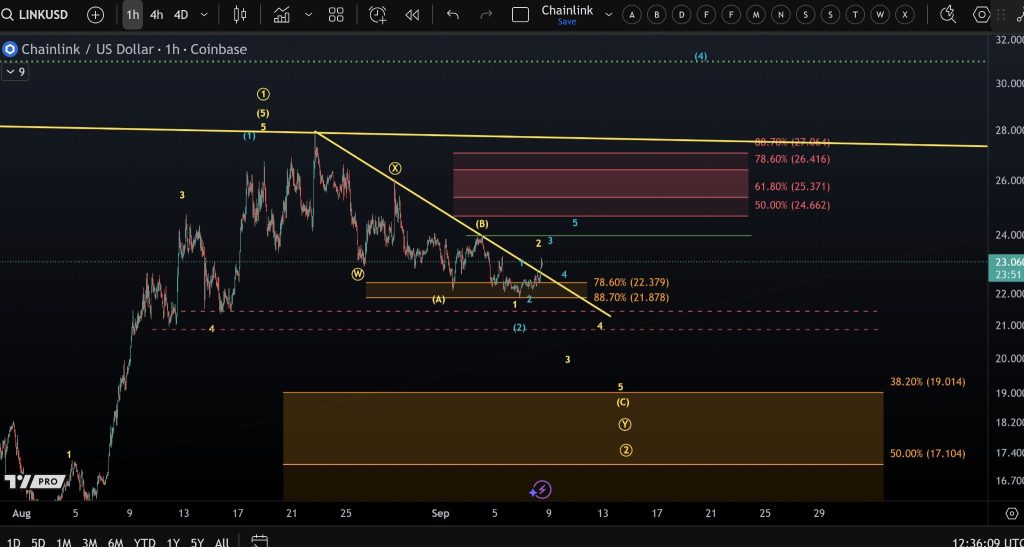1024x547 pixels.
Task: Set the date range to YTD
Action: pos(145,542)
